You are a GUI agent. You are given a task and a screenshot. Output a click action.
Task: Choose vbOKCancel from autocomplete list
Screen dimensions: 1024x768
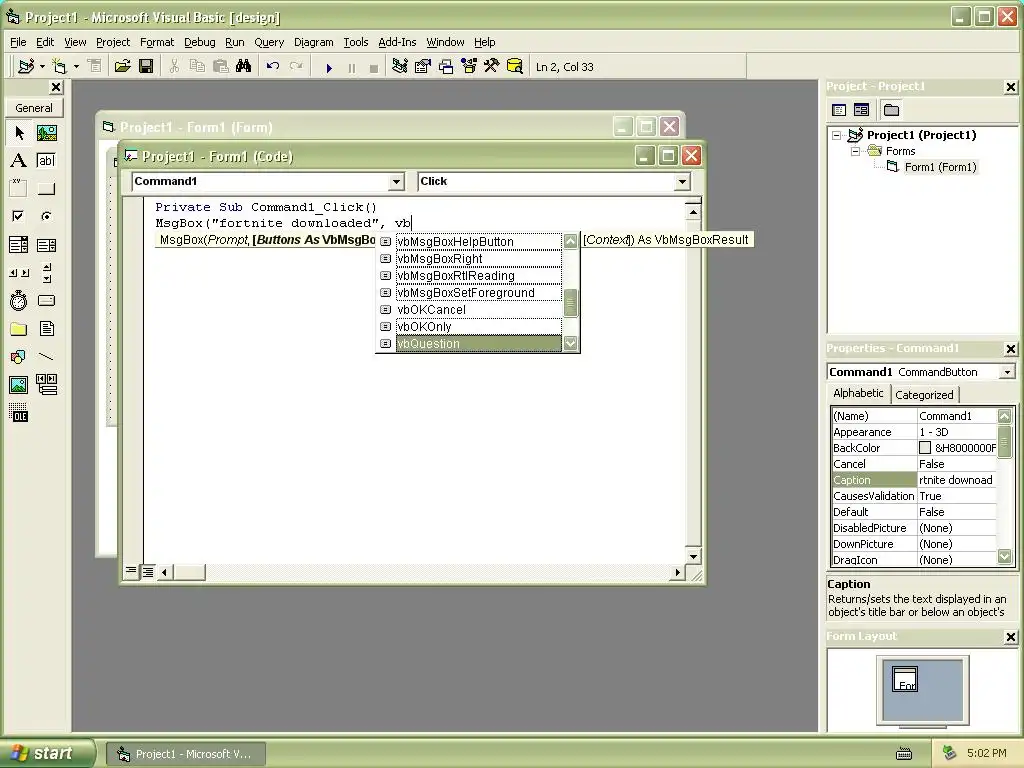(479, 310)
